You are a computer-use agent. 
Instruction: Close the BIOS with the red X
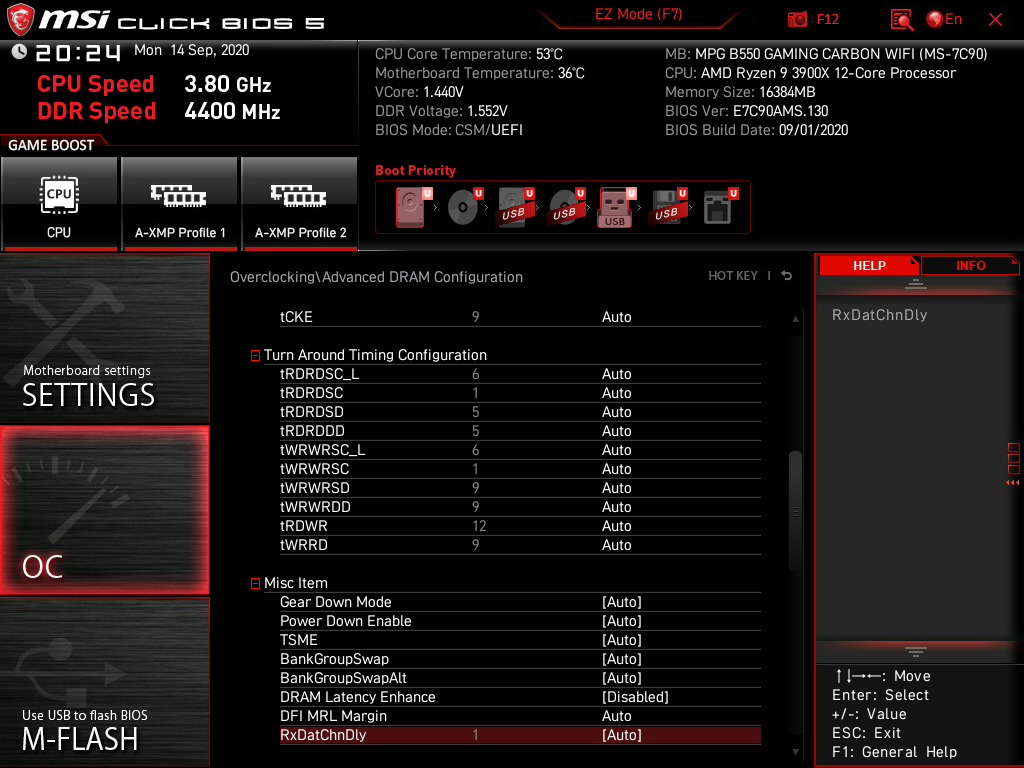pyautogui.click(x=995, y=20)
